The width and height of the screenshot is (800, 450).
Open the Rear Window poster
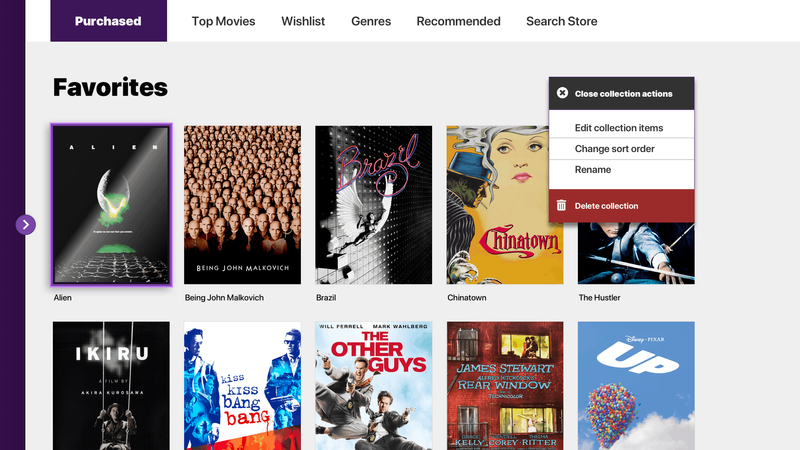pyautogui.click(x=505, y=386)
